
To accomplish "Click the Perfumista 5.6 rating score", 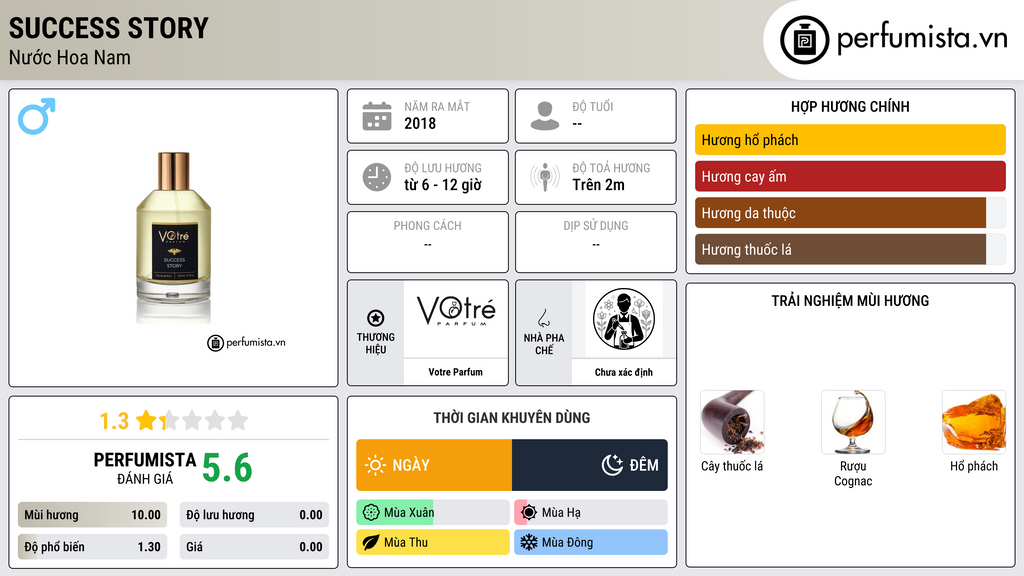I will tap(227, 468).
